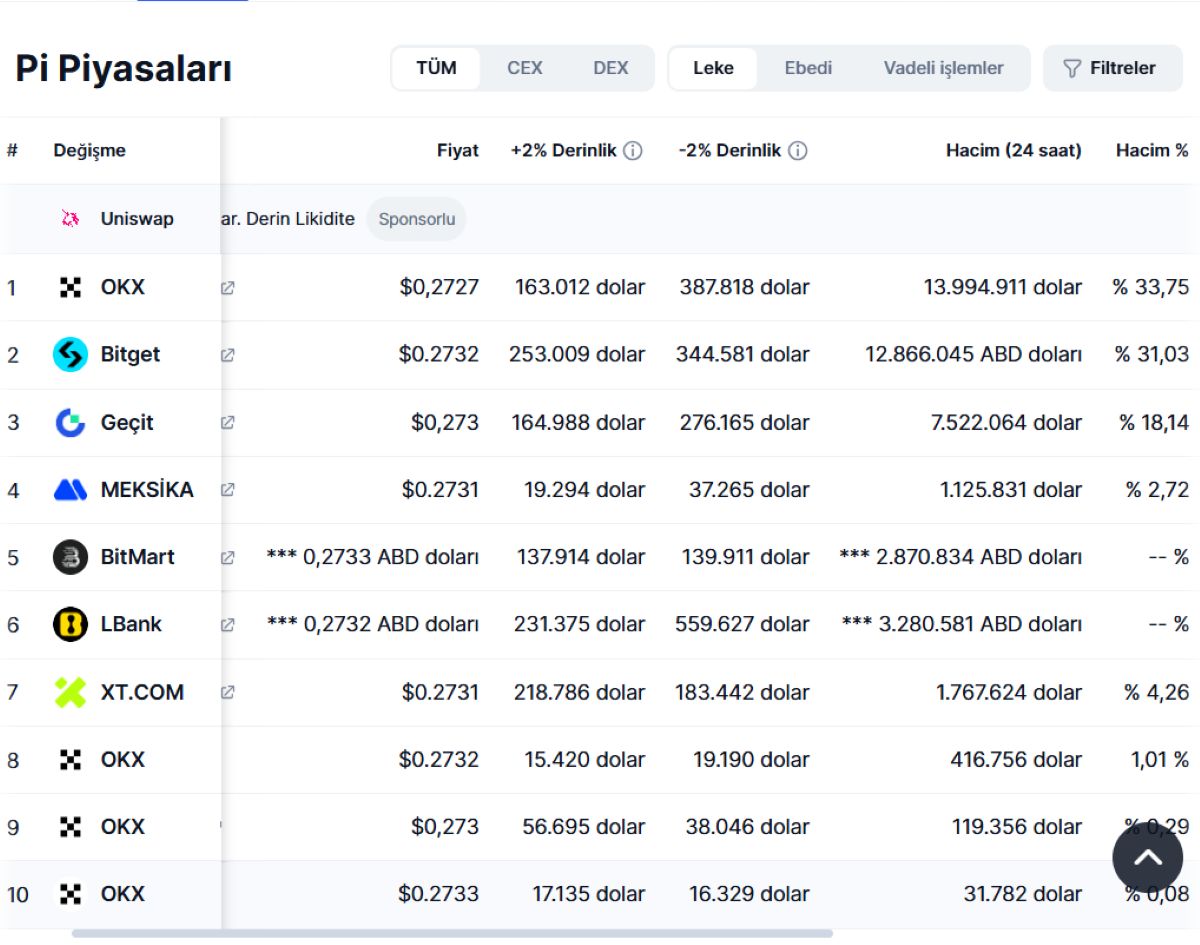This screenshot has height=945, width=1200.
Task: Switch to the DEX tab
Action: pos(611,68)
